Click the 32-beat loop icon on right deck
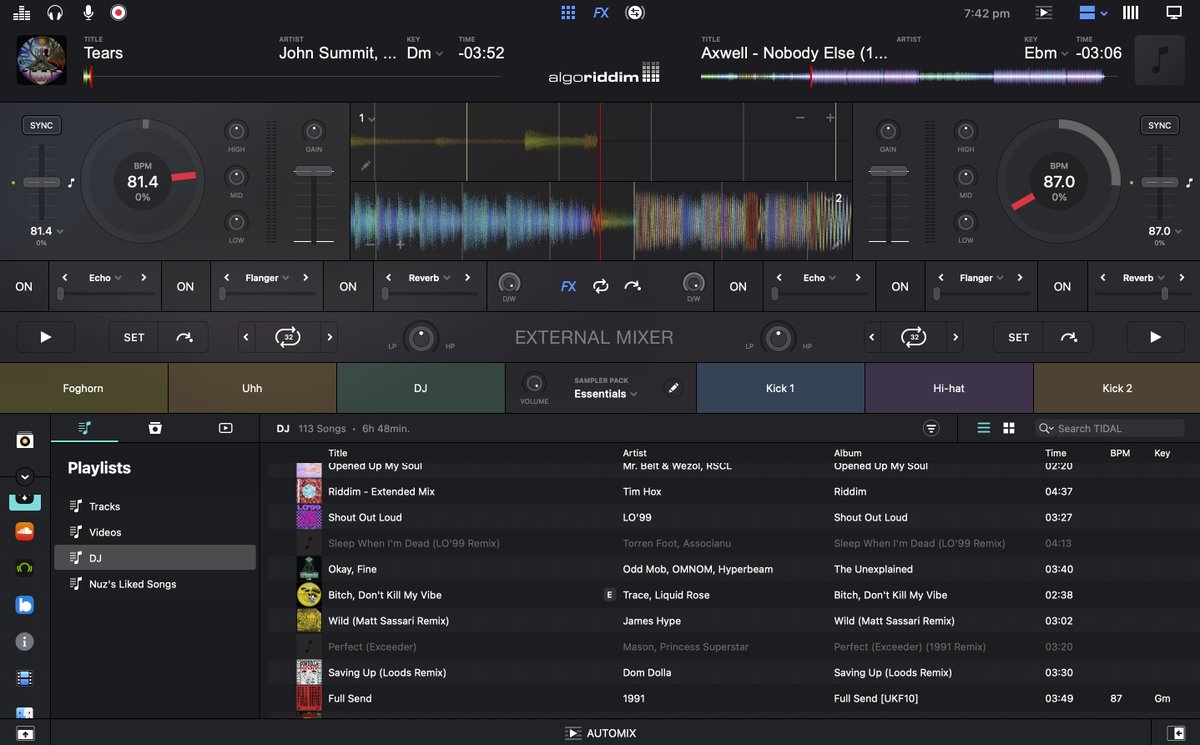The height and width of the screenshot is (745, 1200). 914,337
